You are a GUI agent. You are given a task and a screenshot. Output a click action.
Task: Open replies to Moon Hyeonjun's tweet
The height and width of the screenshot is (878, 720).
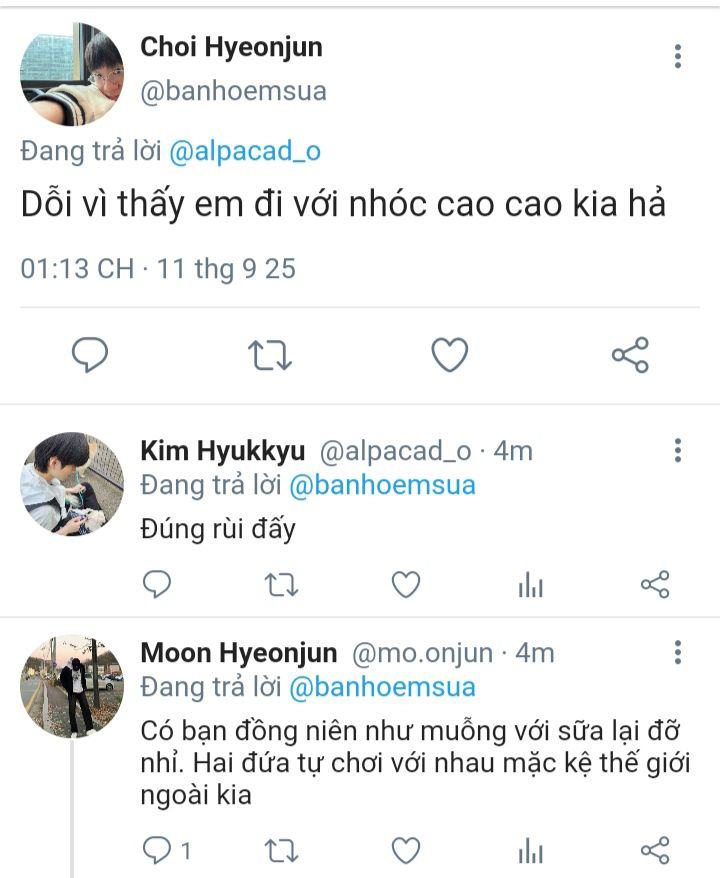click(159, 851)
